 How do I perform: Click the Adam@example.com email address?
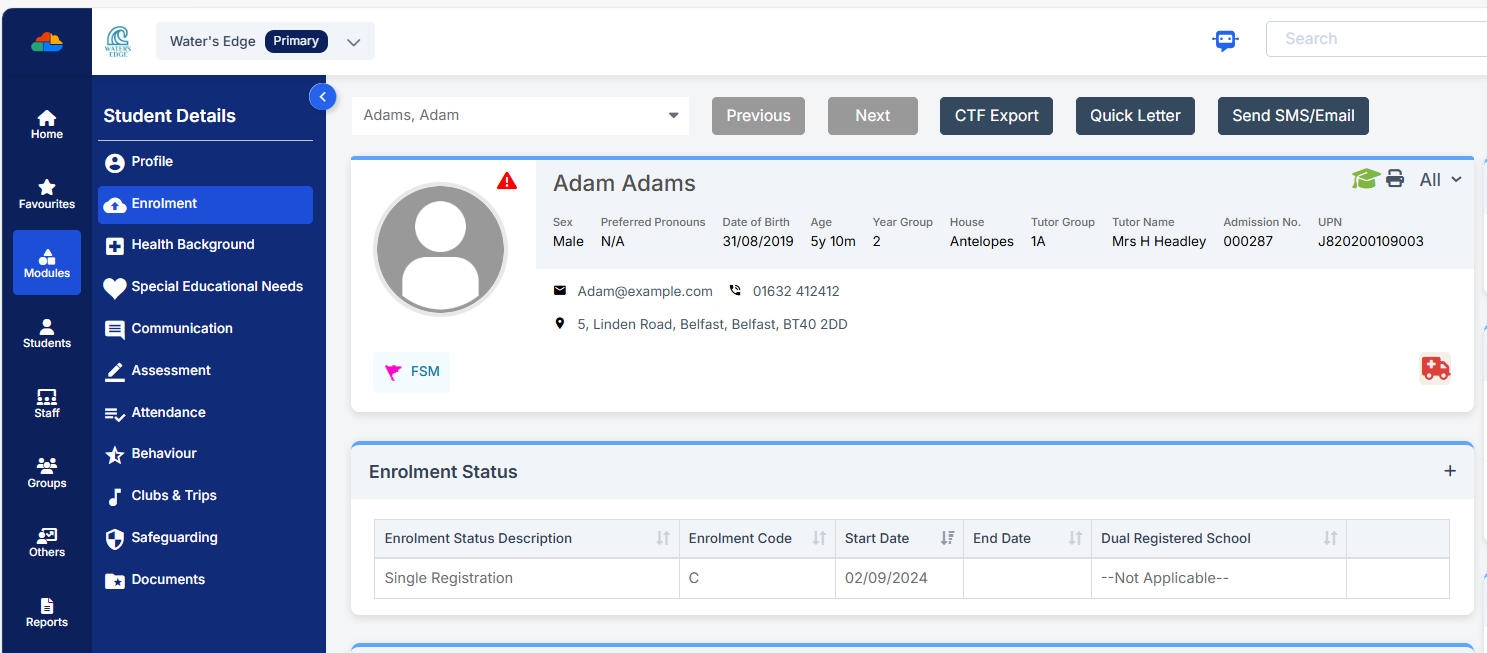click(645, 291)
